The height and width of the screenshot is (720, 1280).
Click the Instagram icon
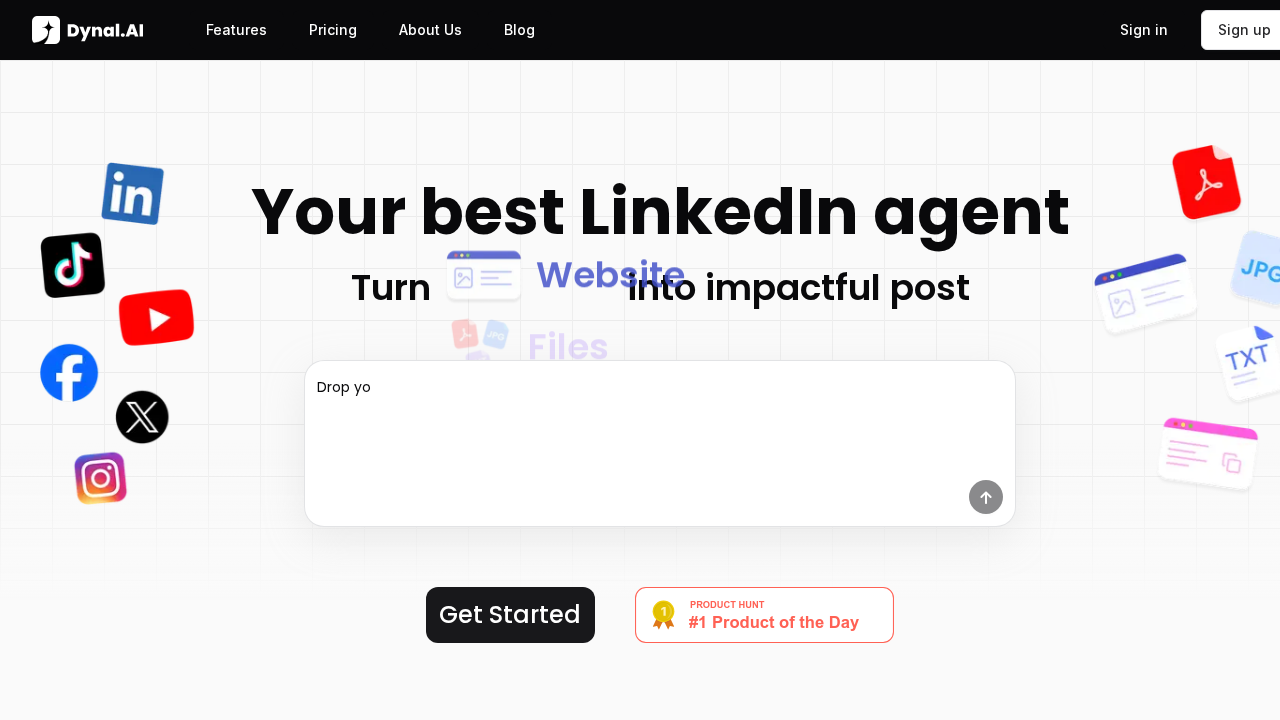(x=100, y=478)
